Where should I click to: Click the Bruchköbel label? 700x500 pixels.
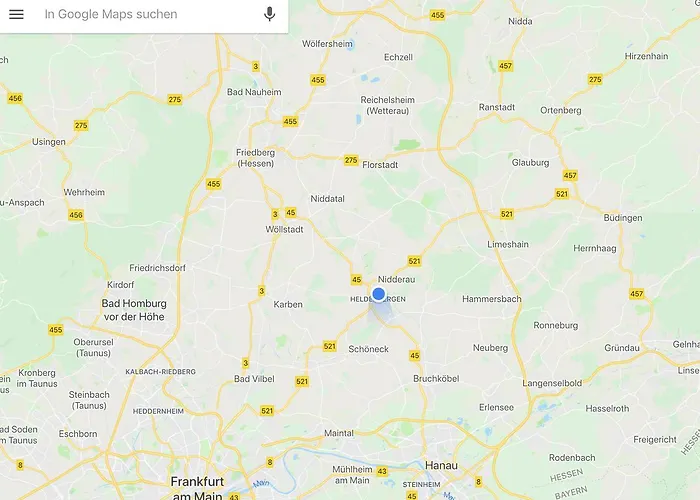click(436, 379)
